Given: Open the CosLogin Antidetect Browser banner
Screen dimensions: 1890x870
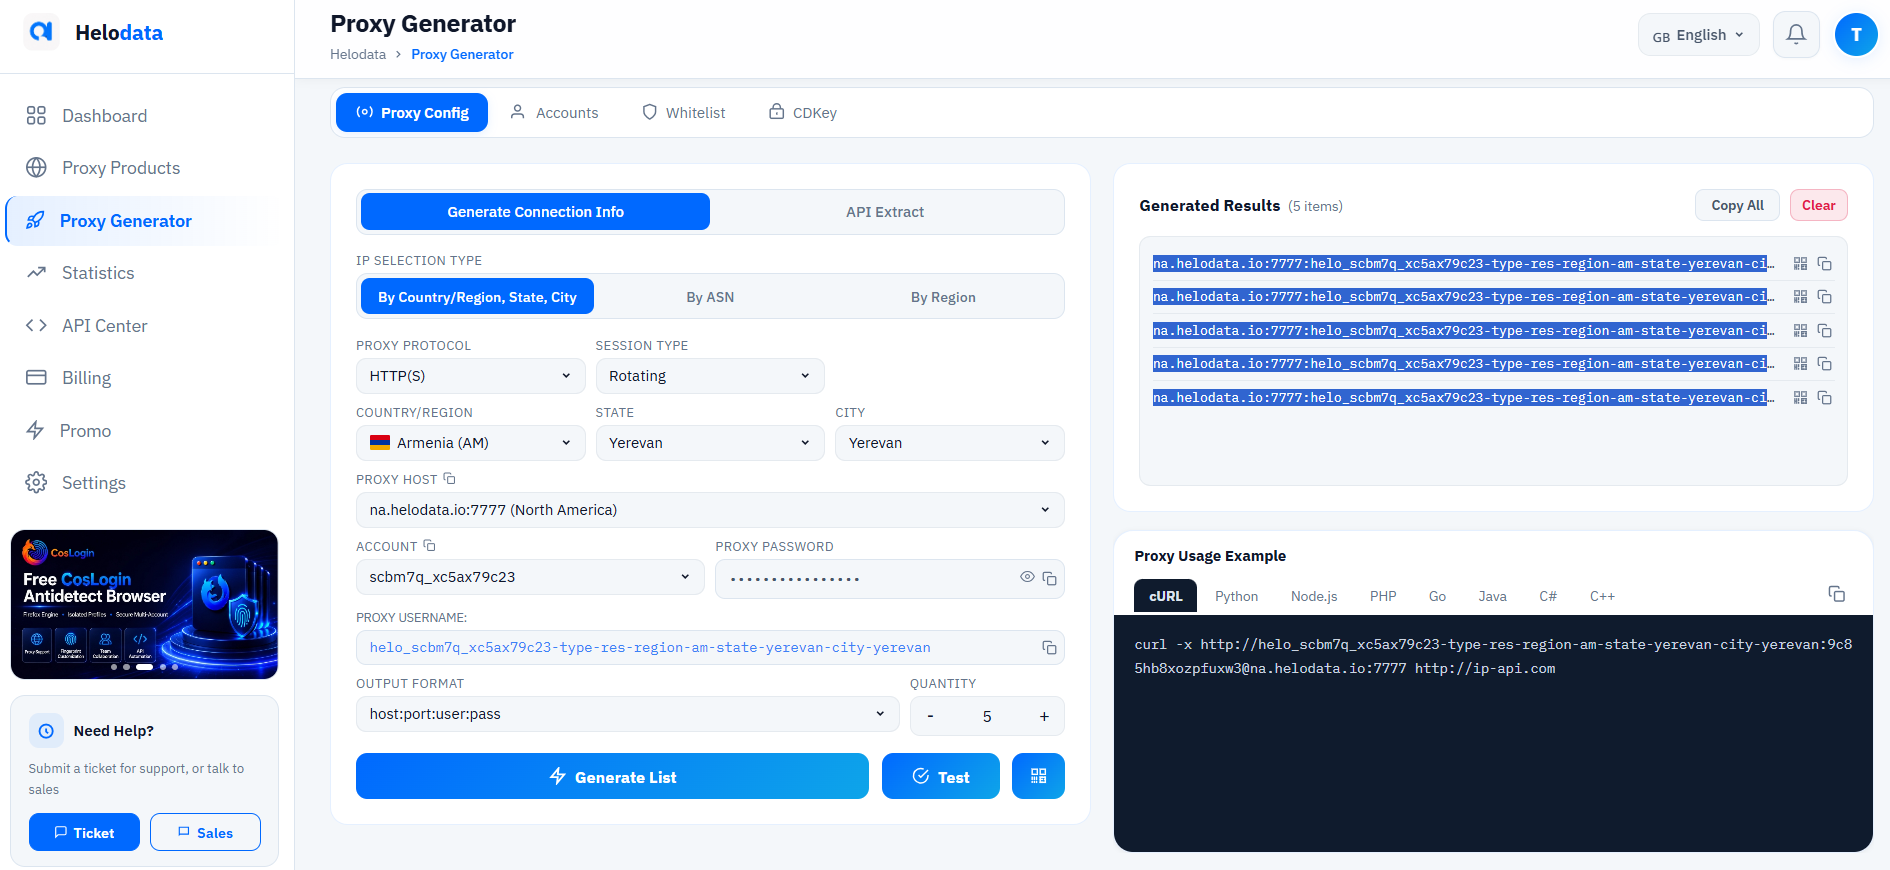Looking at the screenshot, I should pos(144,604).
